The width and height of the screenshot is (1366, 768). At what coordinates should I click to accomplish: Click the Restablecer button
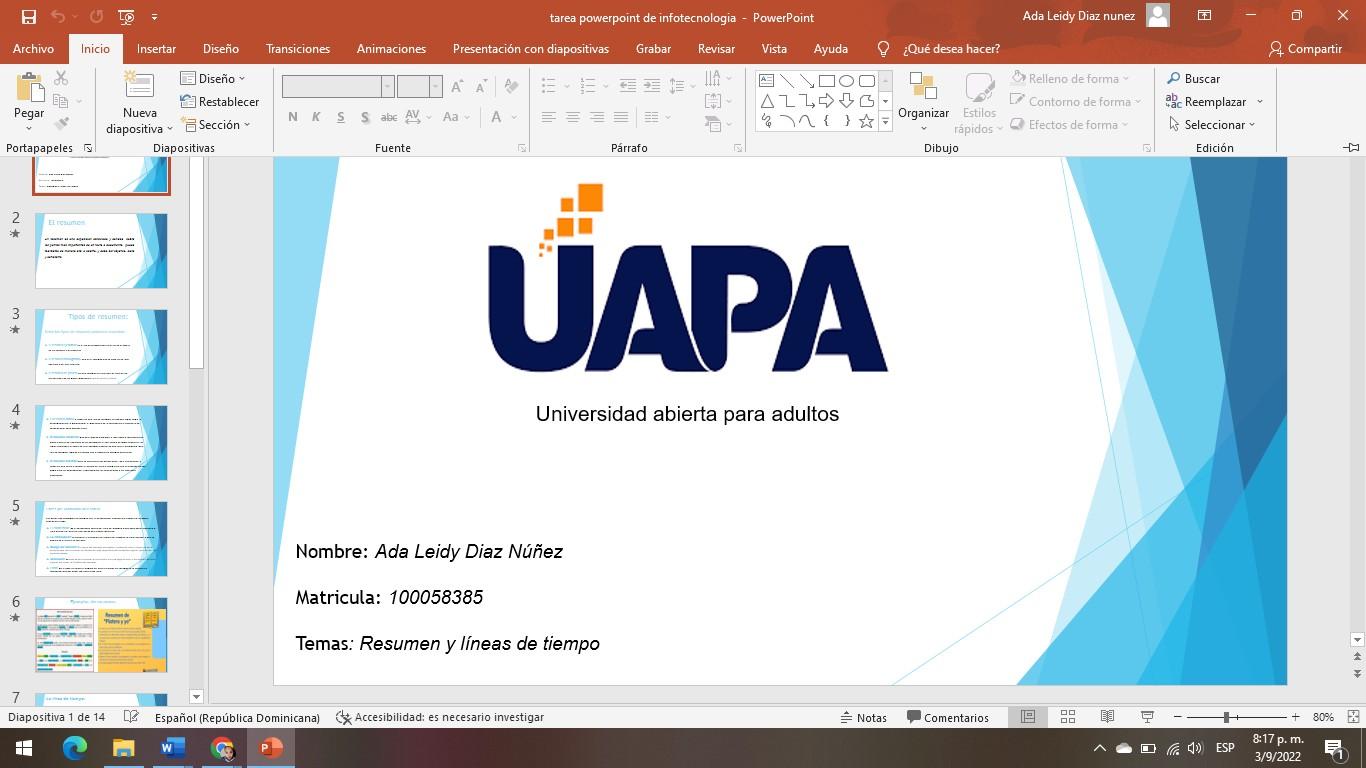220,101
